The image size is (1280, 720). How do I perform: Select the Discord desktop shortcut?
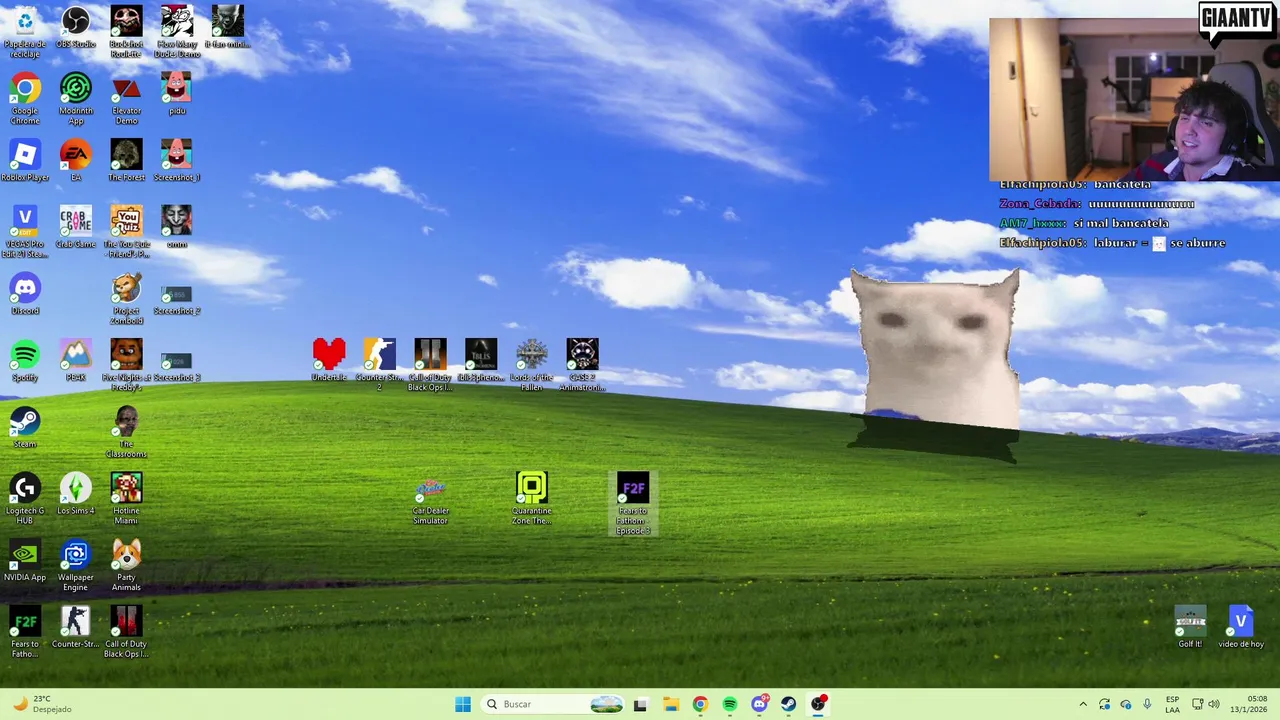tap(25, 294)
